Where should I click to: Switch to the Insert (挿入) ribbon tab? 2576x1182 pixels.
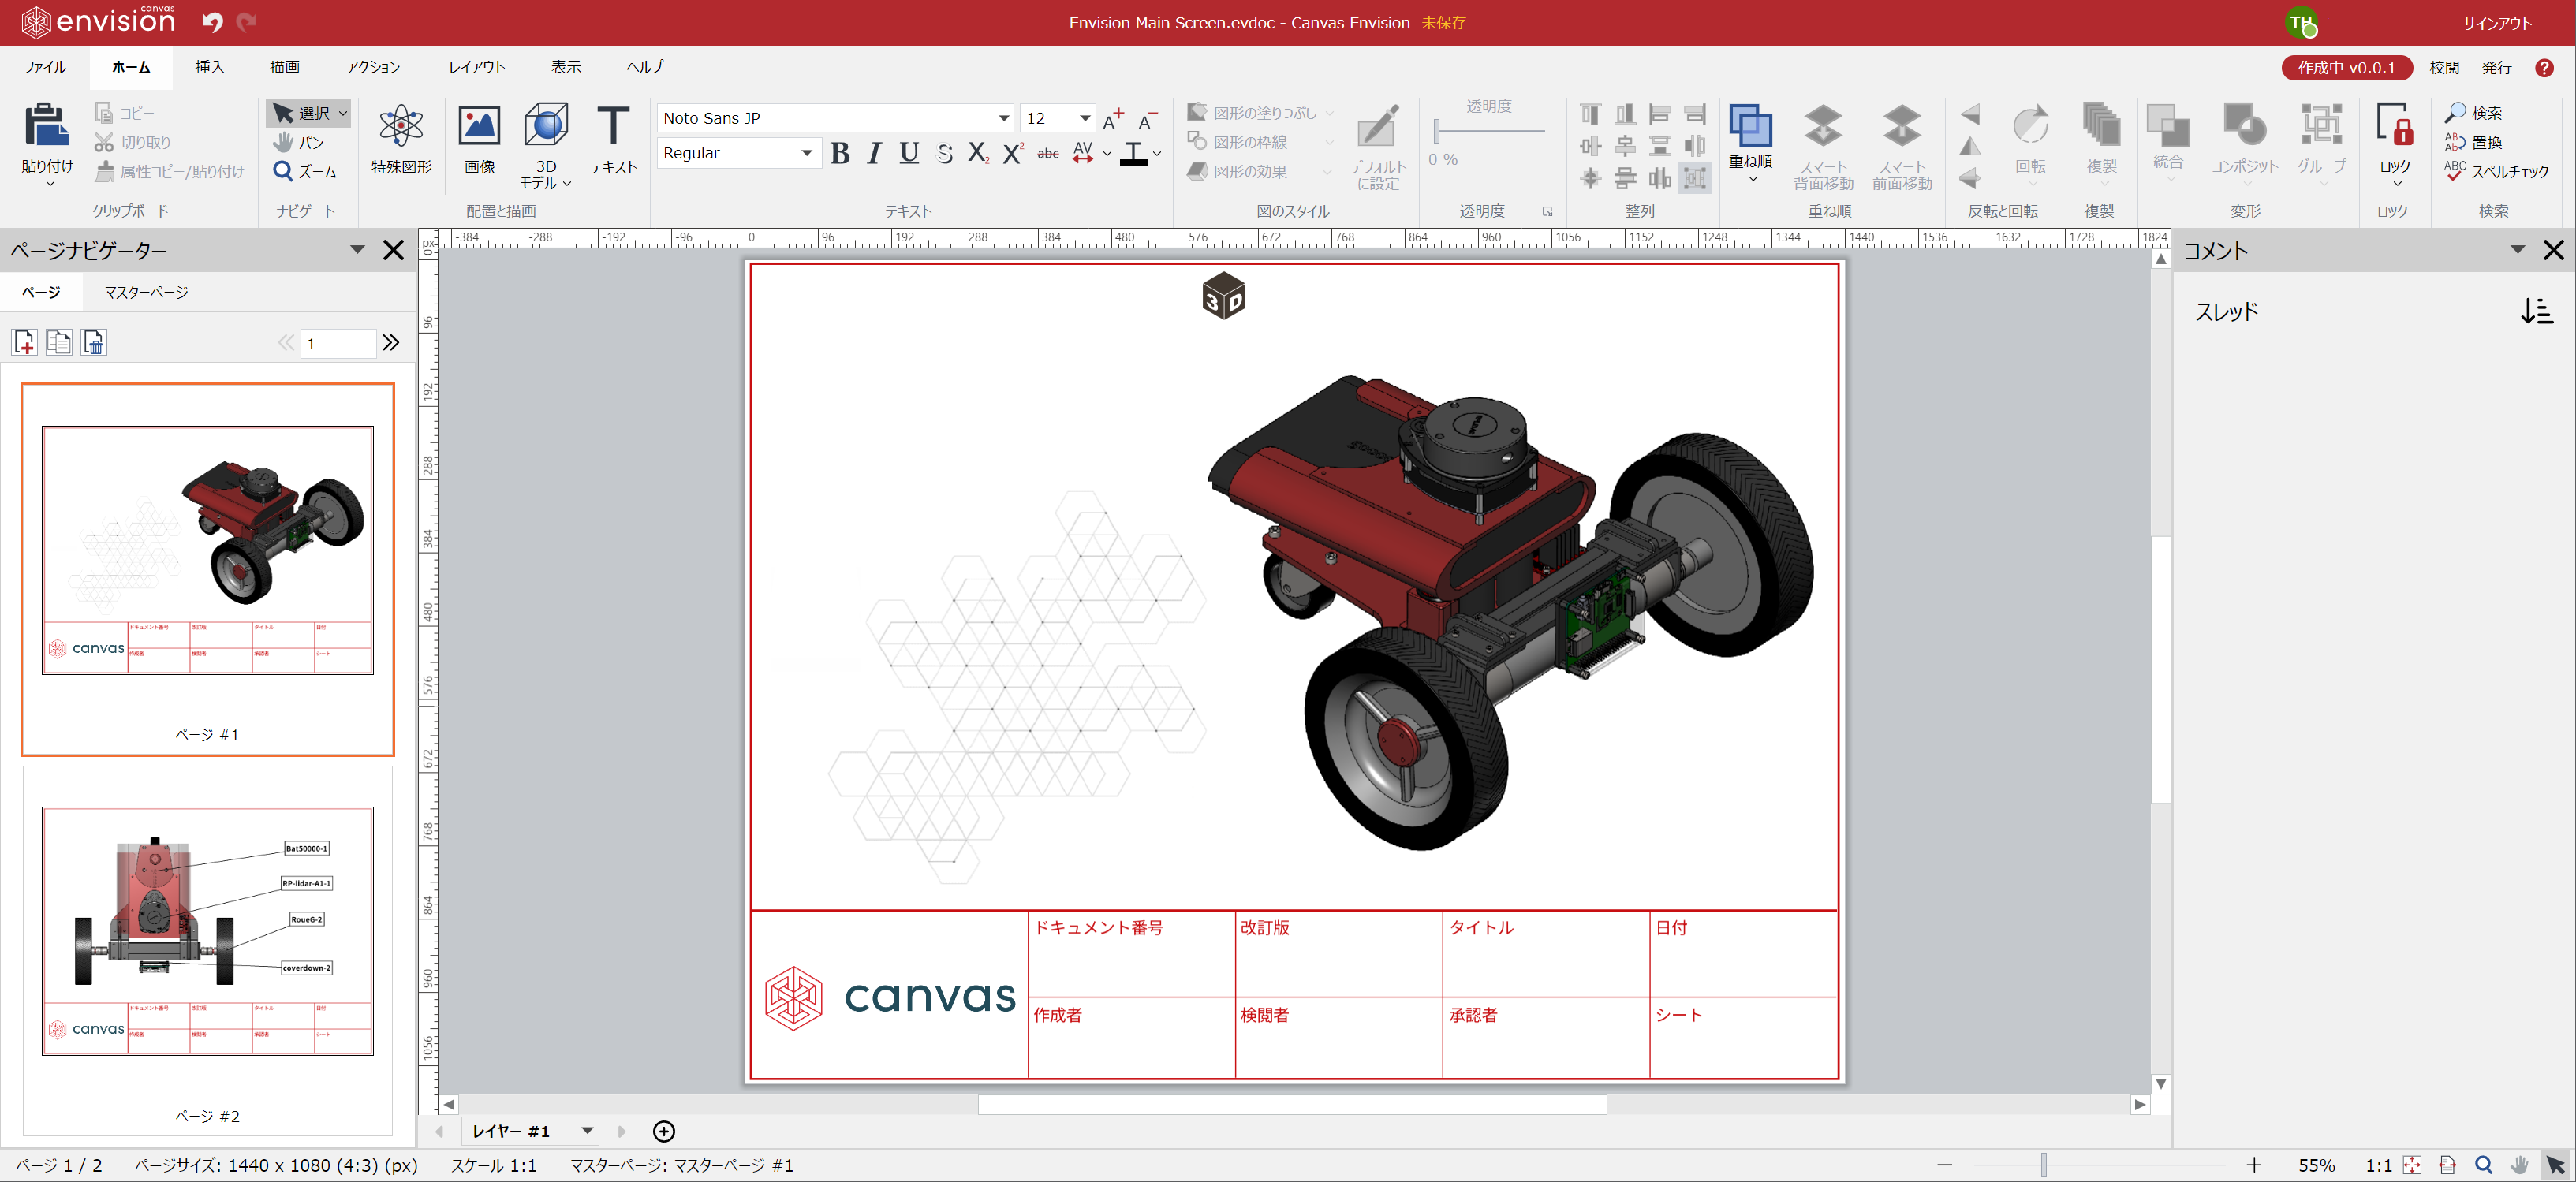[x=209, y=67]
